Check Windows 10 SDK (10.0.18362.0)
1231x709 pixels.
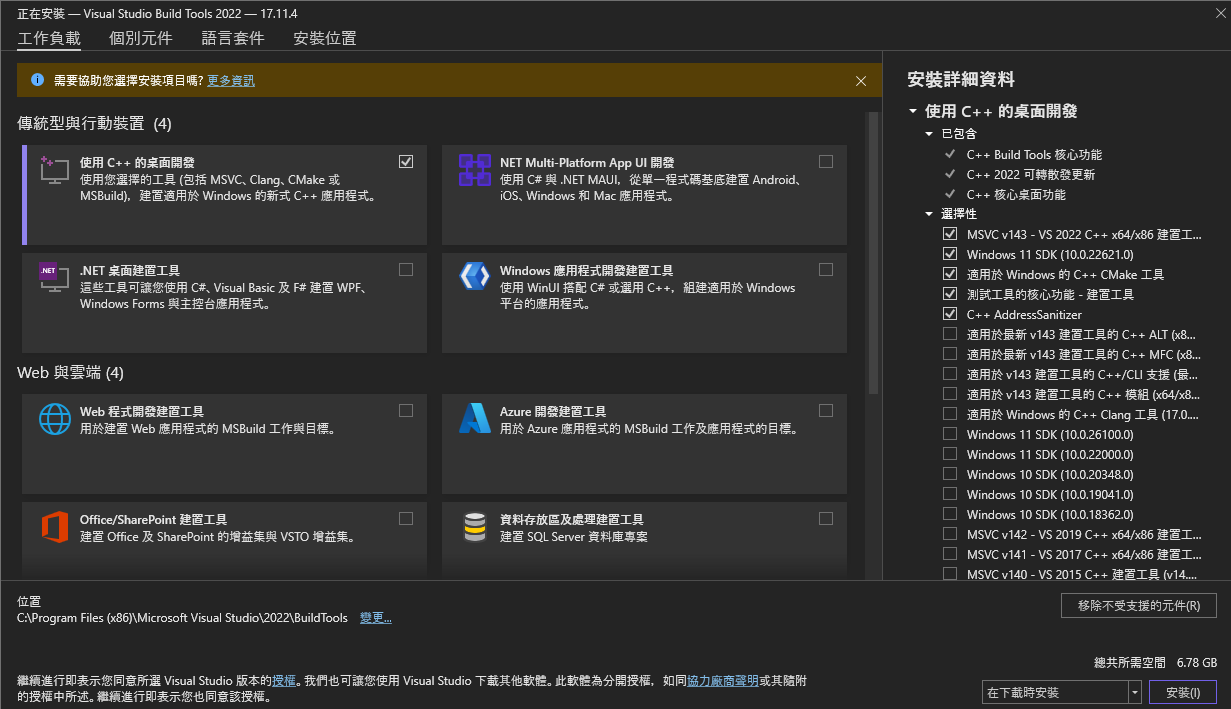click(950, 514)
